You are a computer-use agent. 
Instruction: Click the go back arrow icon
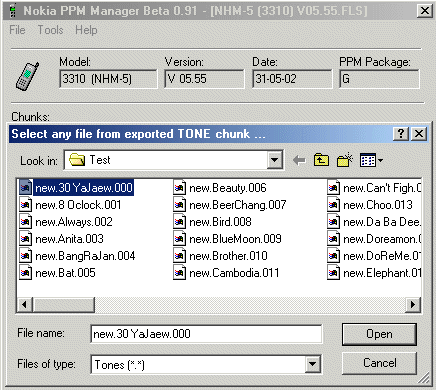(299, 160)
